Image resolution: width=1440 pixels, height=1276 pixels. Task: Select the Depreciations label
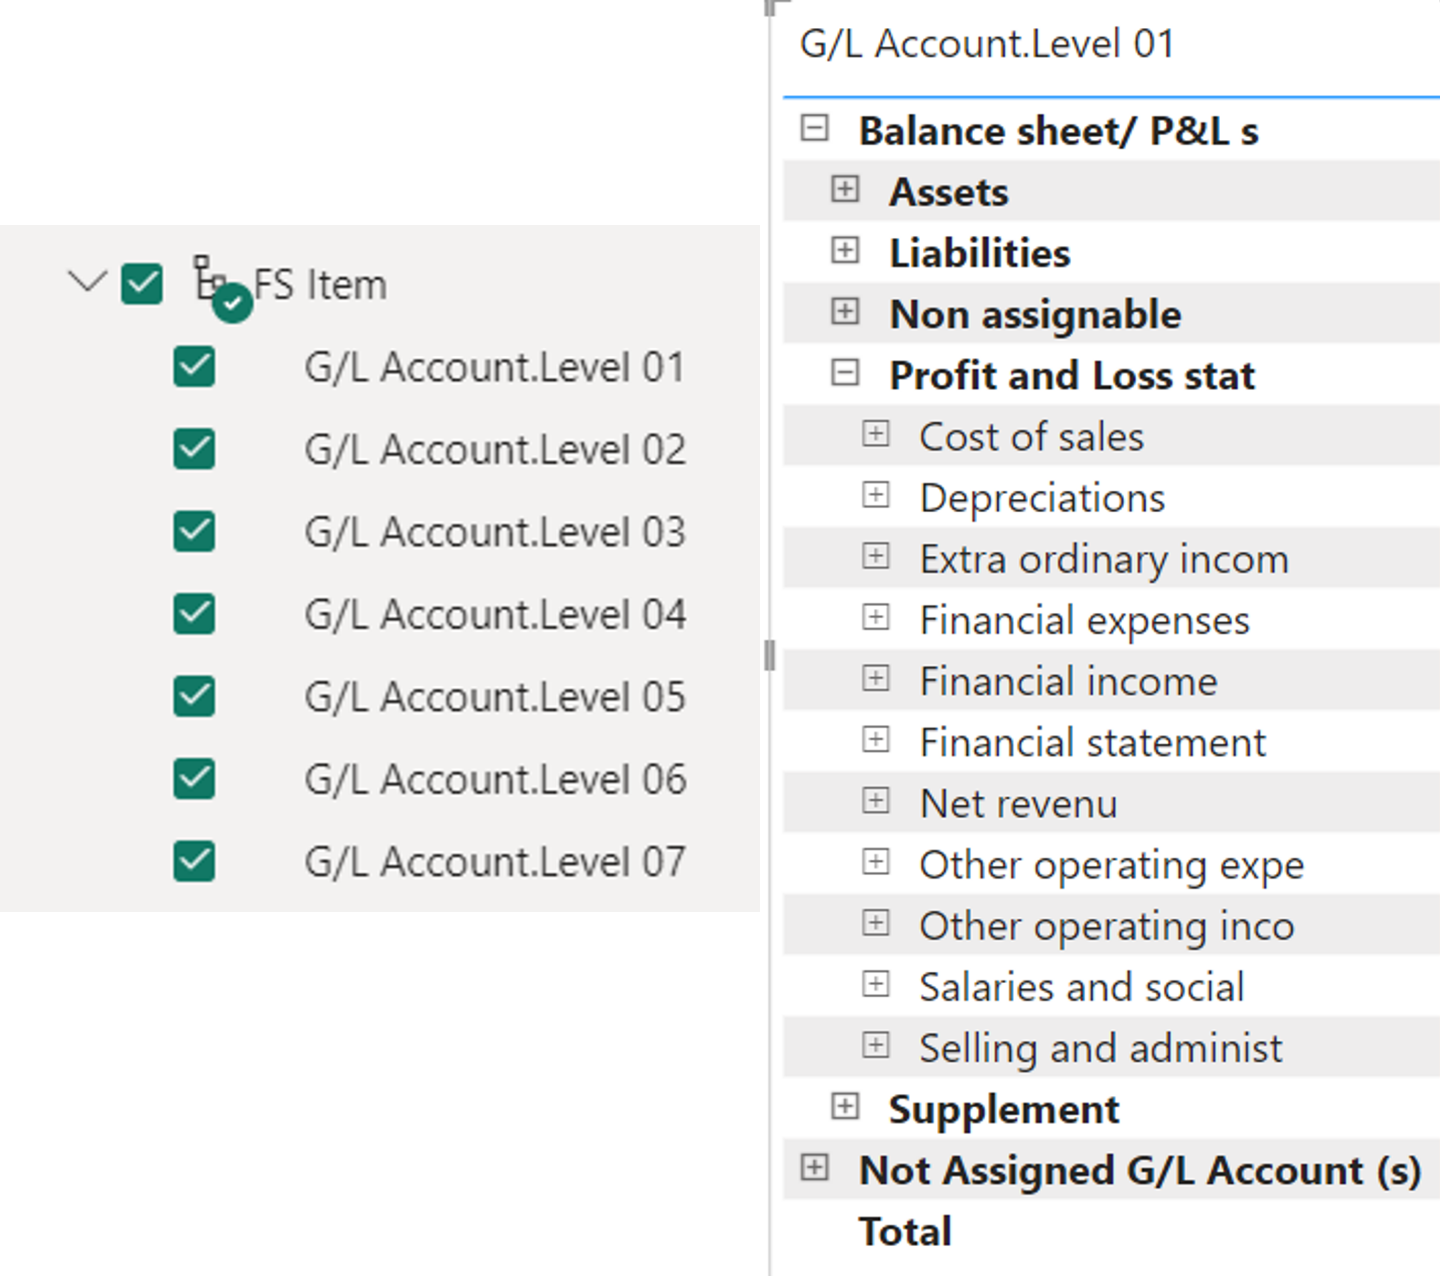pos(1043,498)
